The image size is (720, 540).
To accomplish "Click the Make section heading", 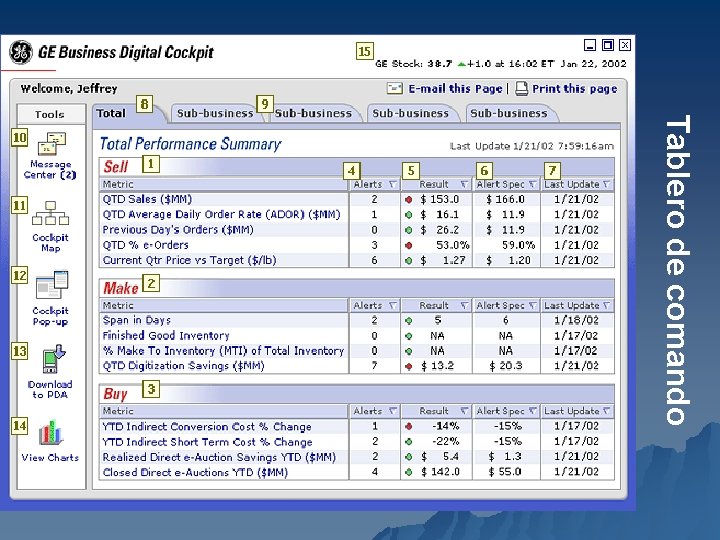I will [x=121, y=288].
